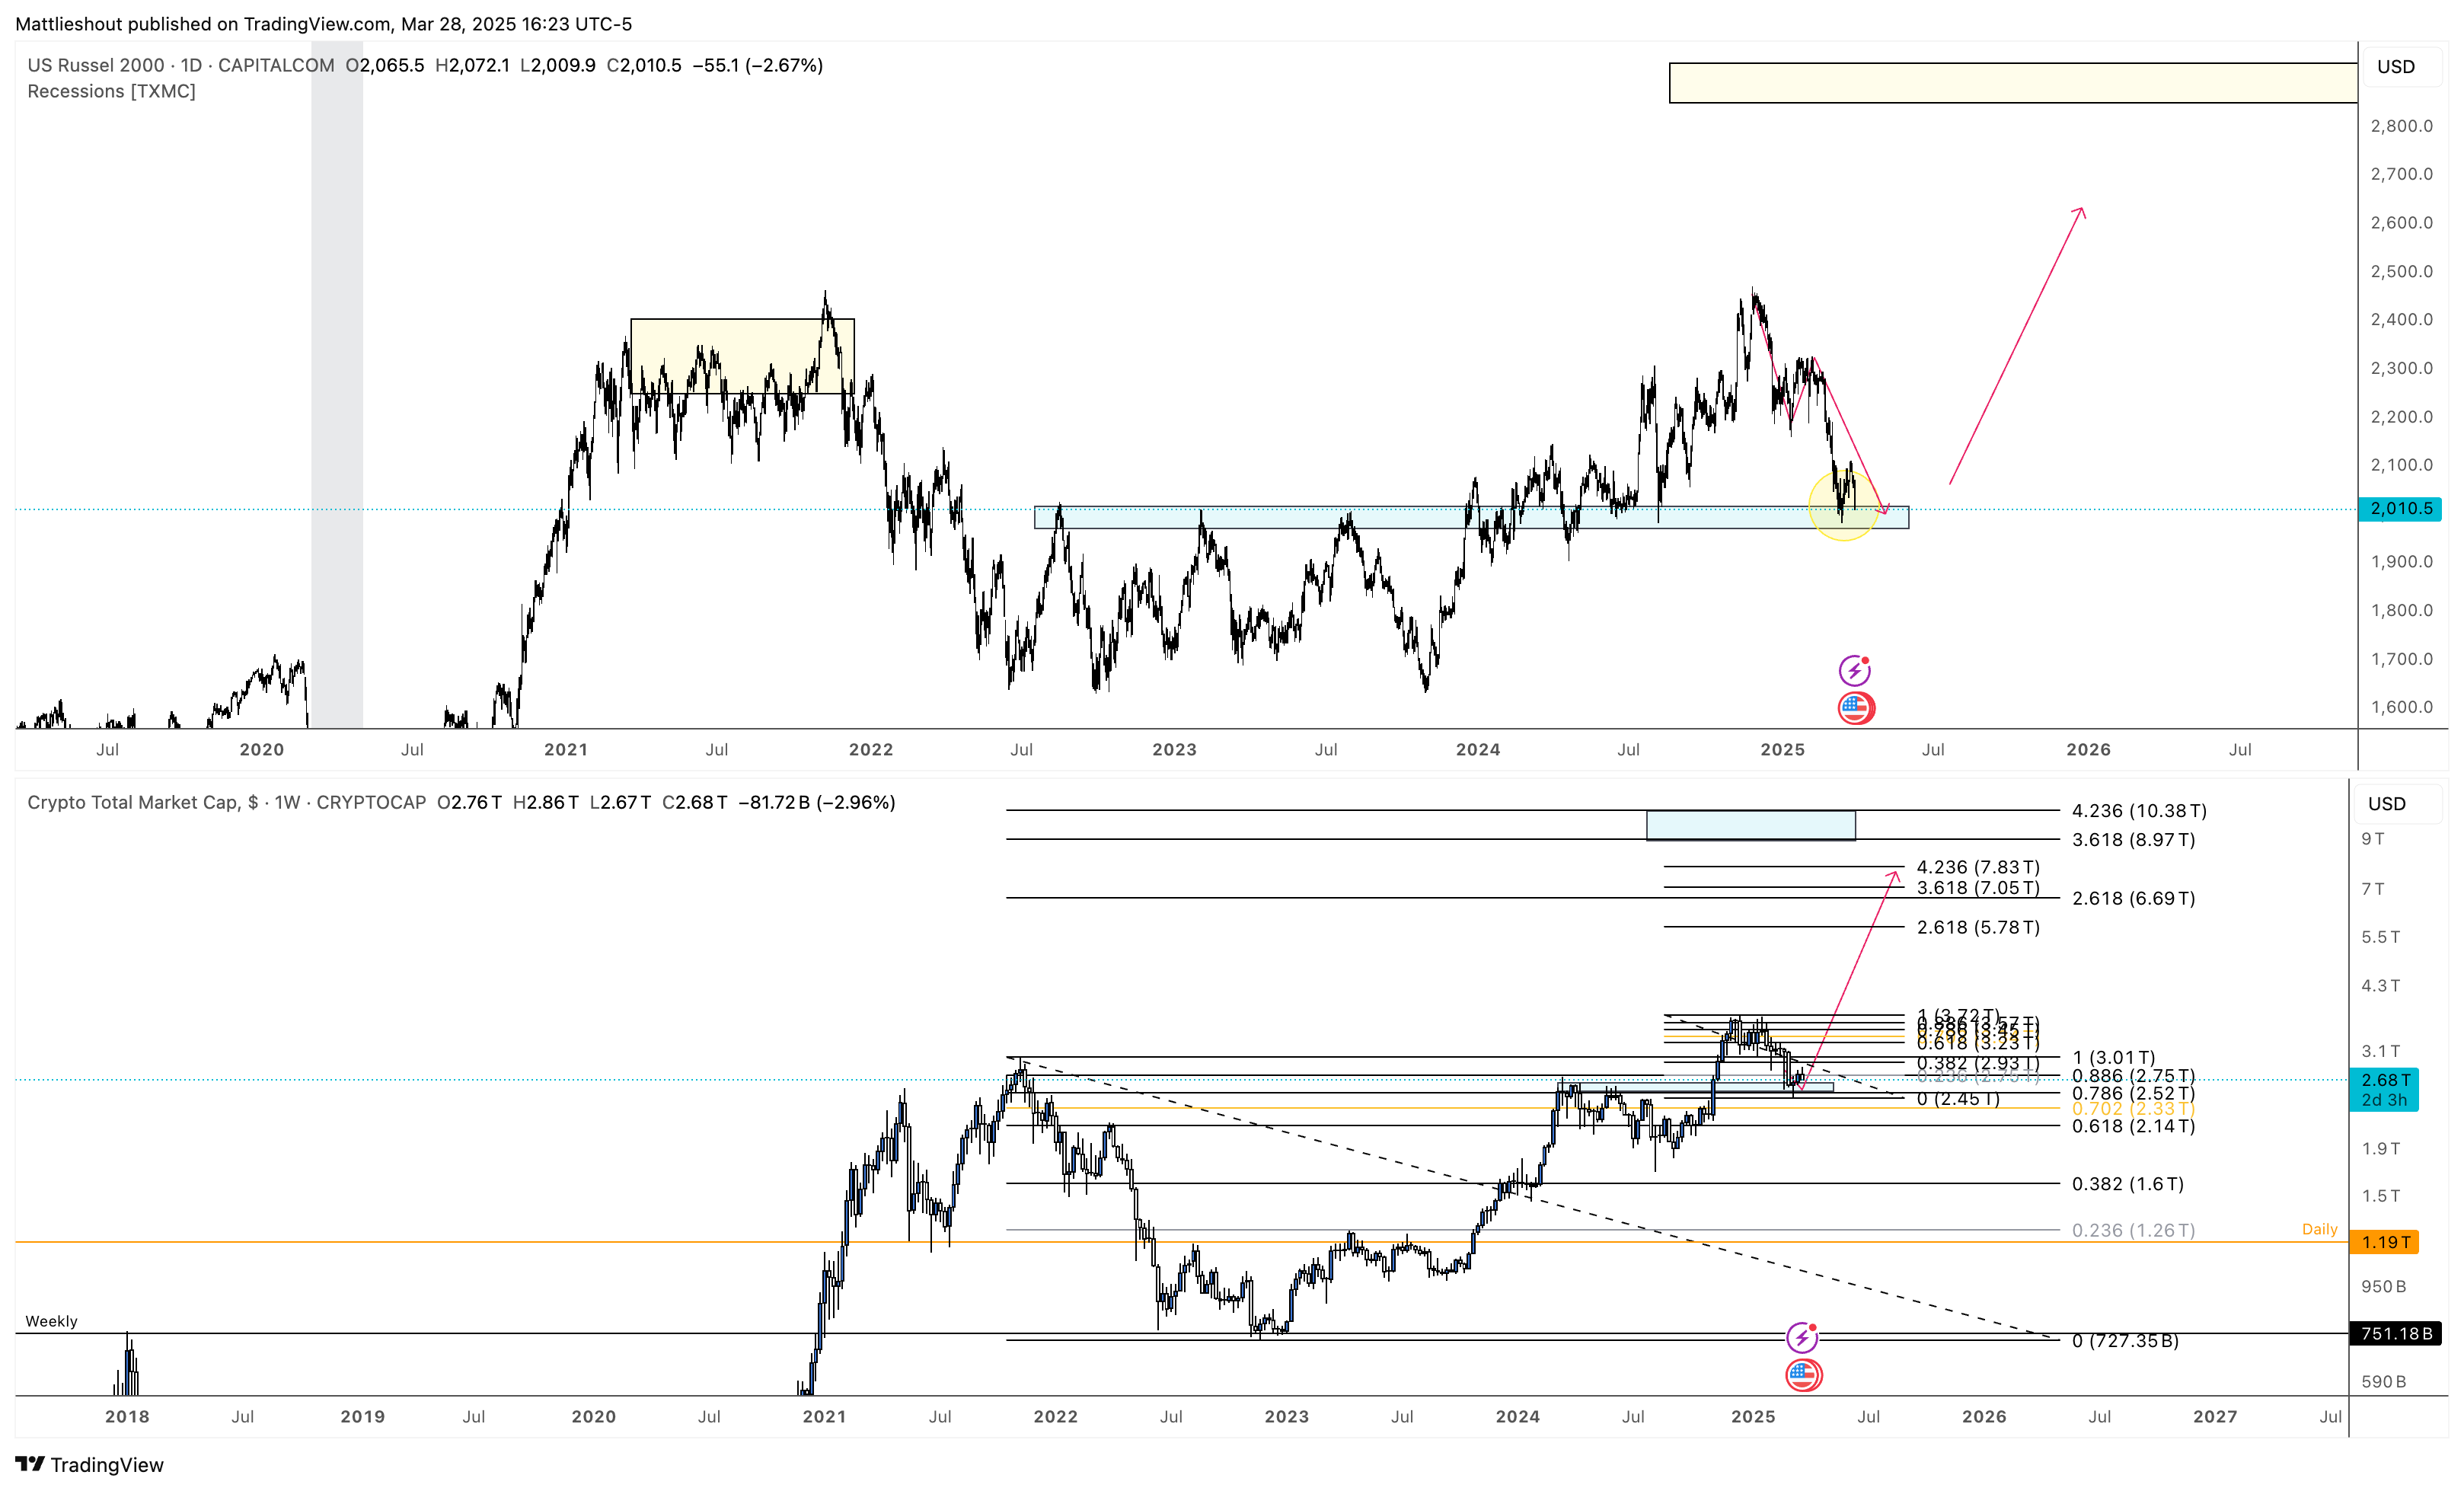Click the US Russel 2000 symbol title
This screenshot has width=2464, height=1491.
[x=96, y=65]
